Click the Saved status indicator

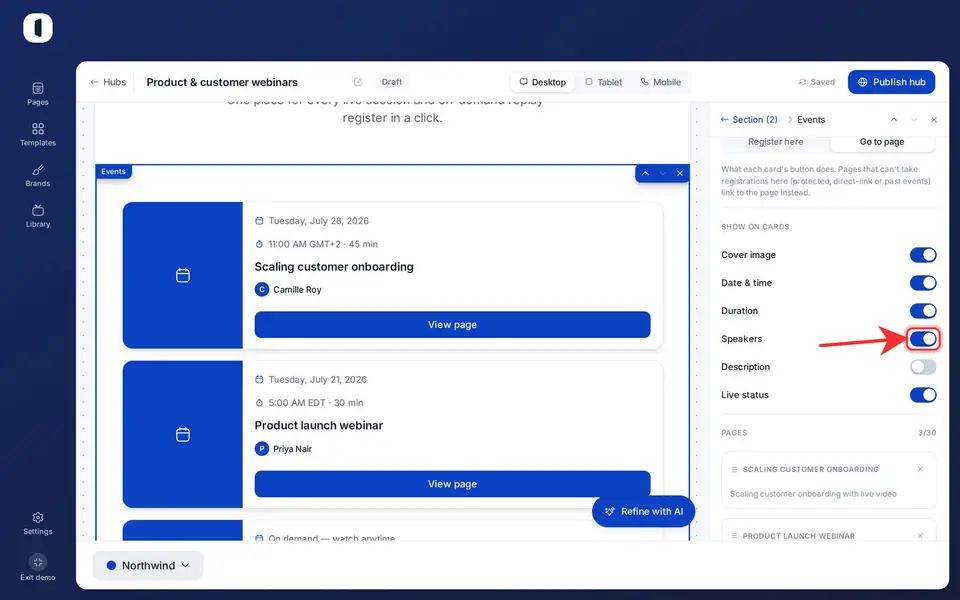coord(817,82)
